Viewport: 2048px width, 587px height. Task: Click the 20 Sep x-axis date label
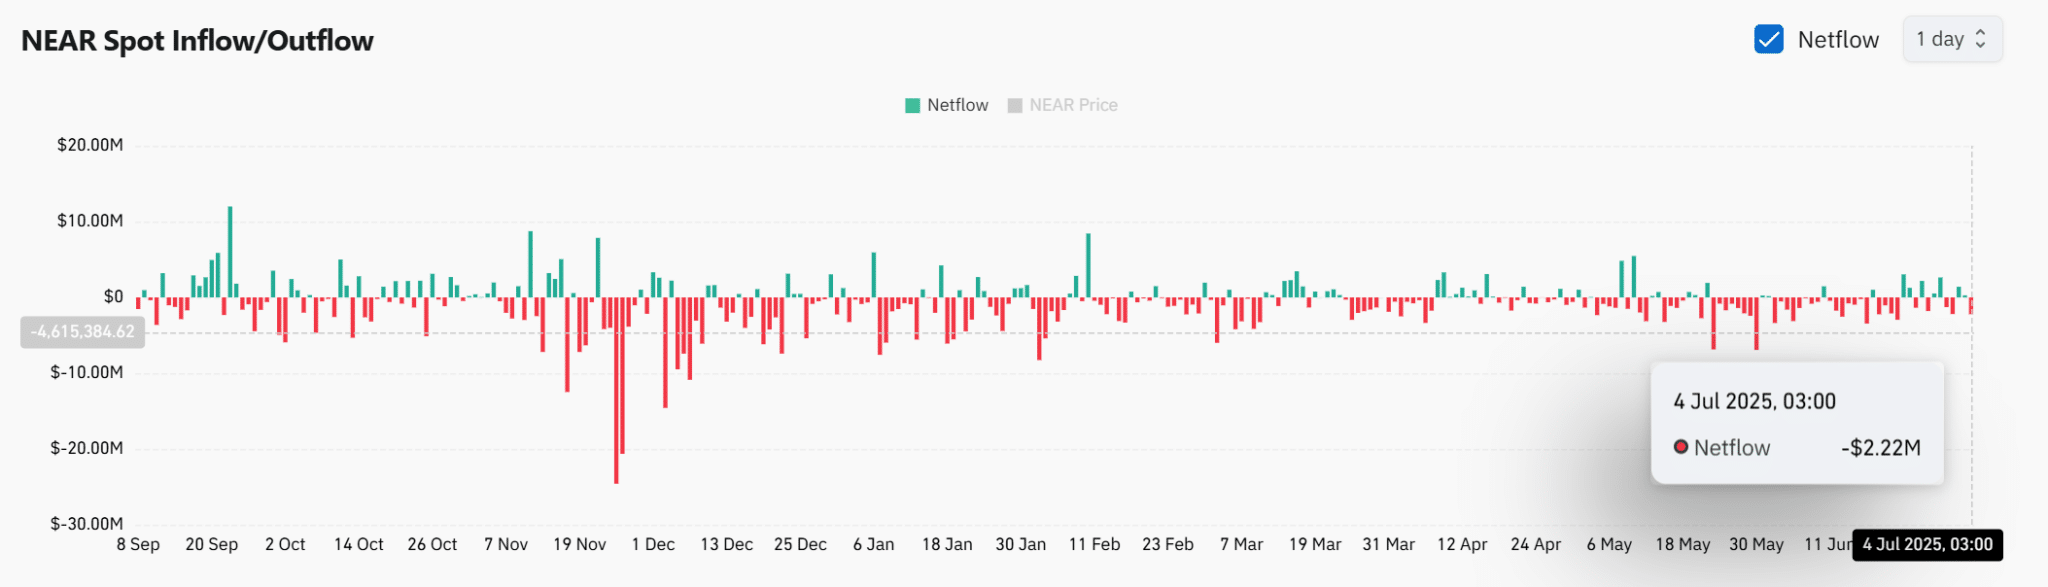click(212, 545)
